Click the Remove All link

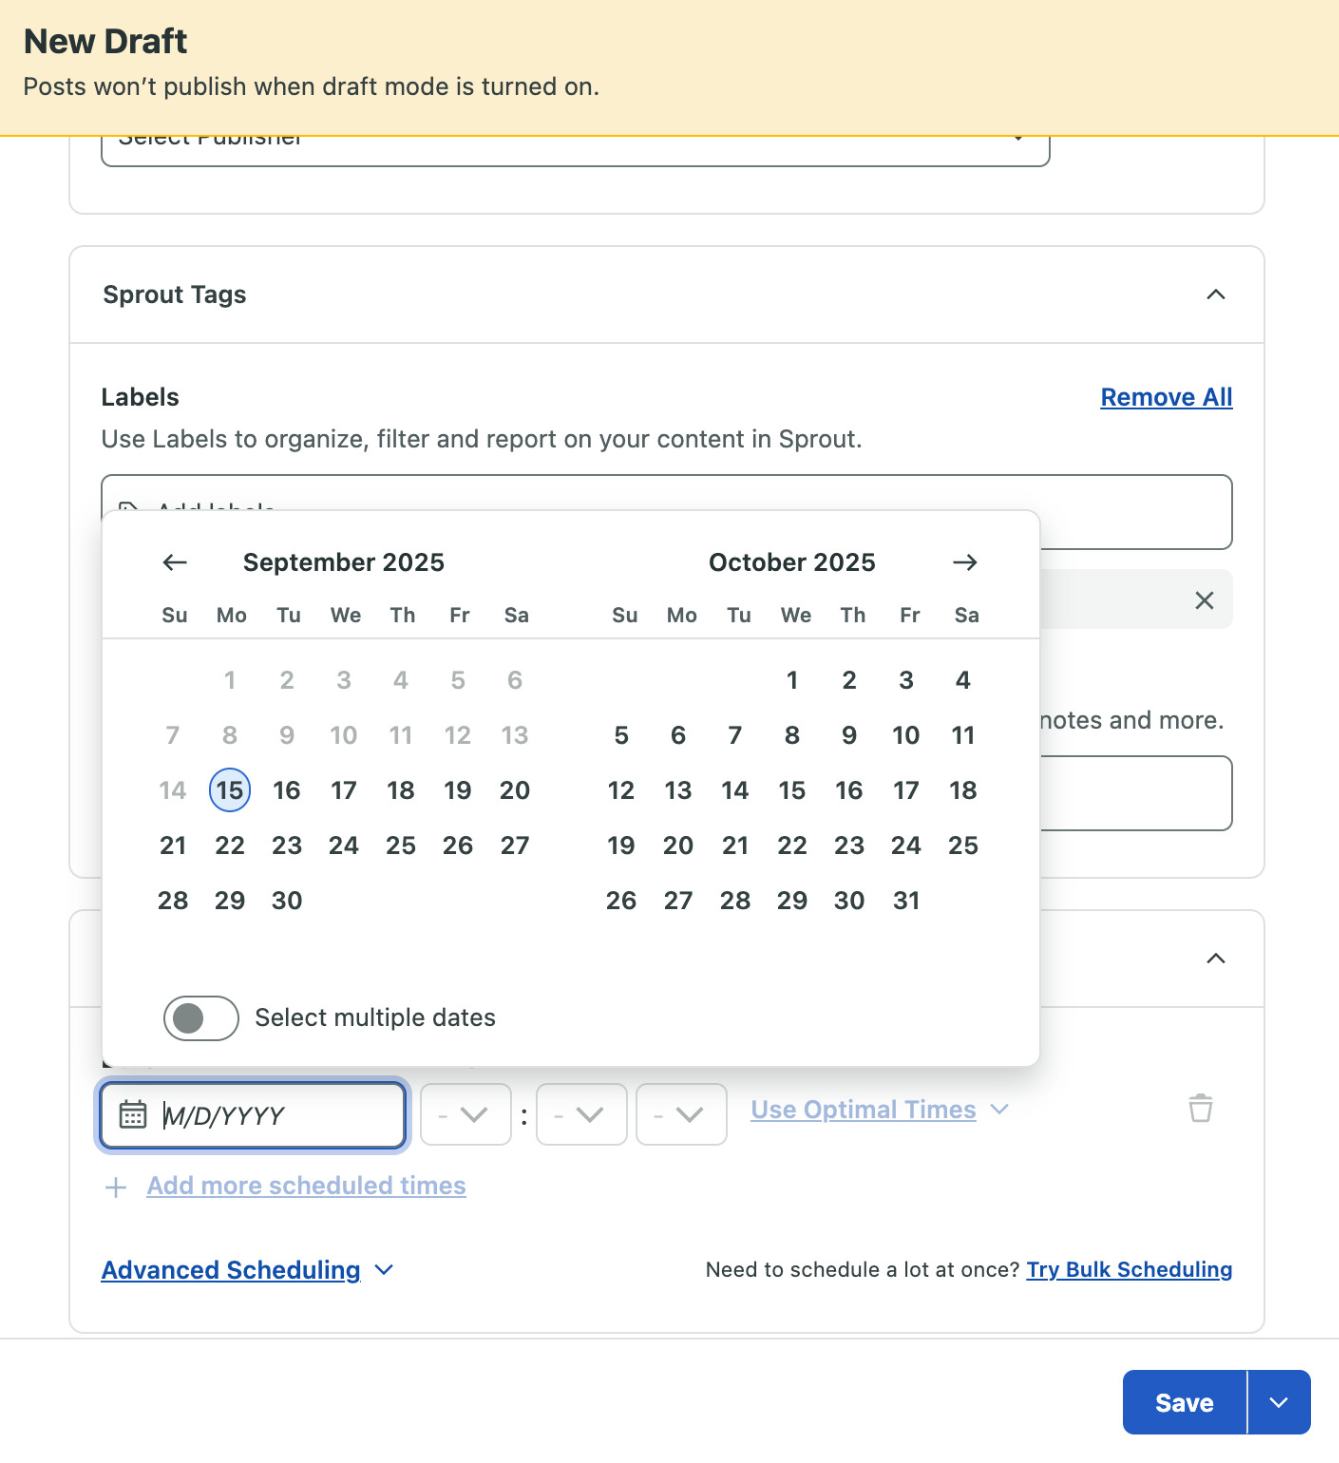(x=1166, y=396)
